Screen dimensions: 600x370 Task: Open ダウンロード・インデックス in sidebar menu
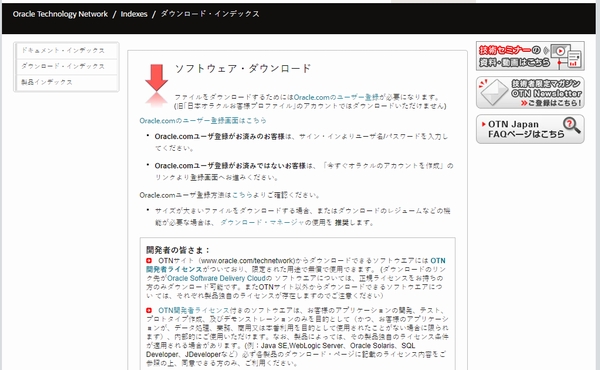point(67,66)
